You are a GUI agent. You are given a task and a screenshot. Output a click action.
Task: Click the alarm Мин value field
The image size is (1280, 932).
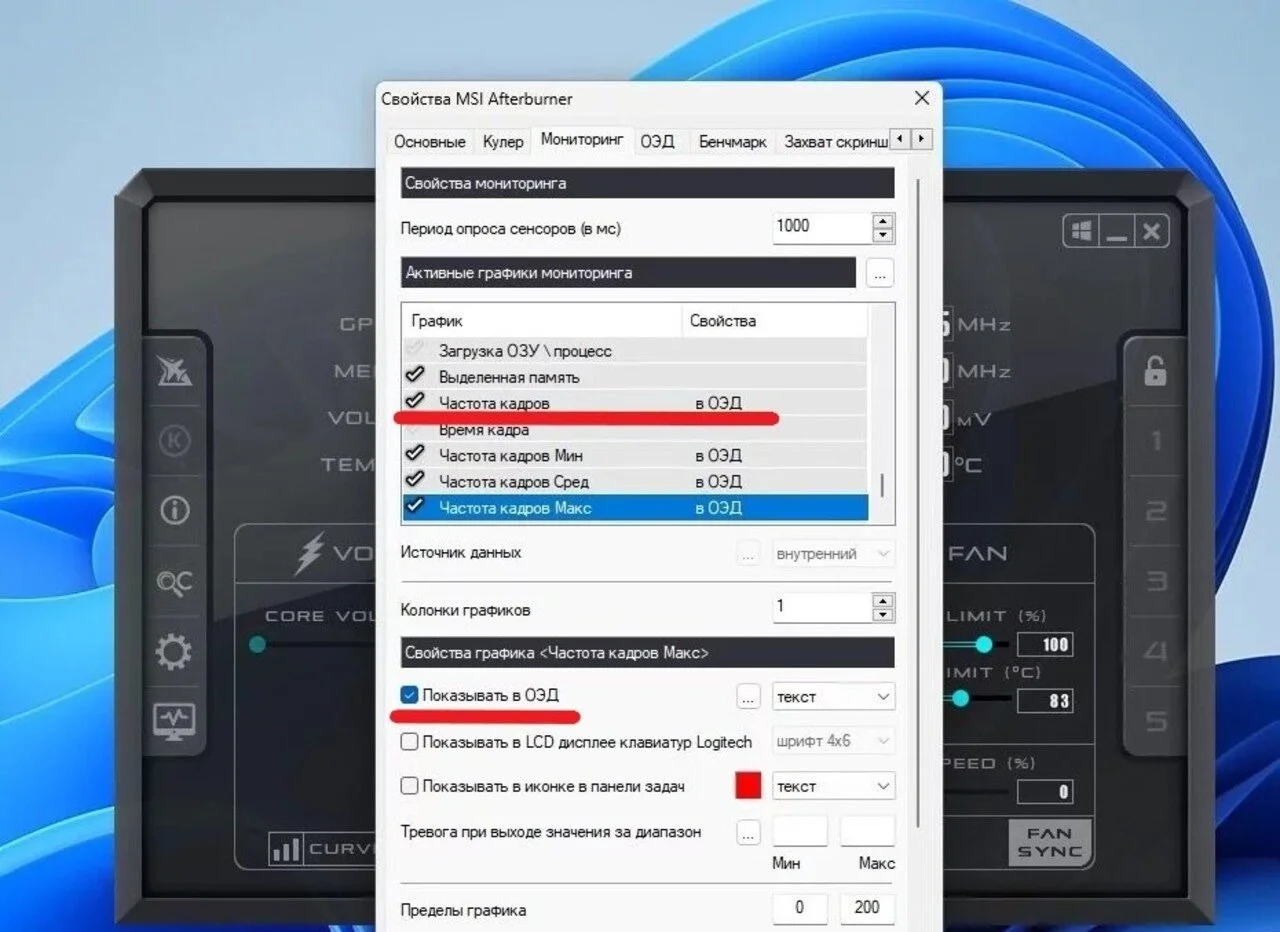click(x=800, y=831)
